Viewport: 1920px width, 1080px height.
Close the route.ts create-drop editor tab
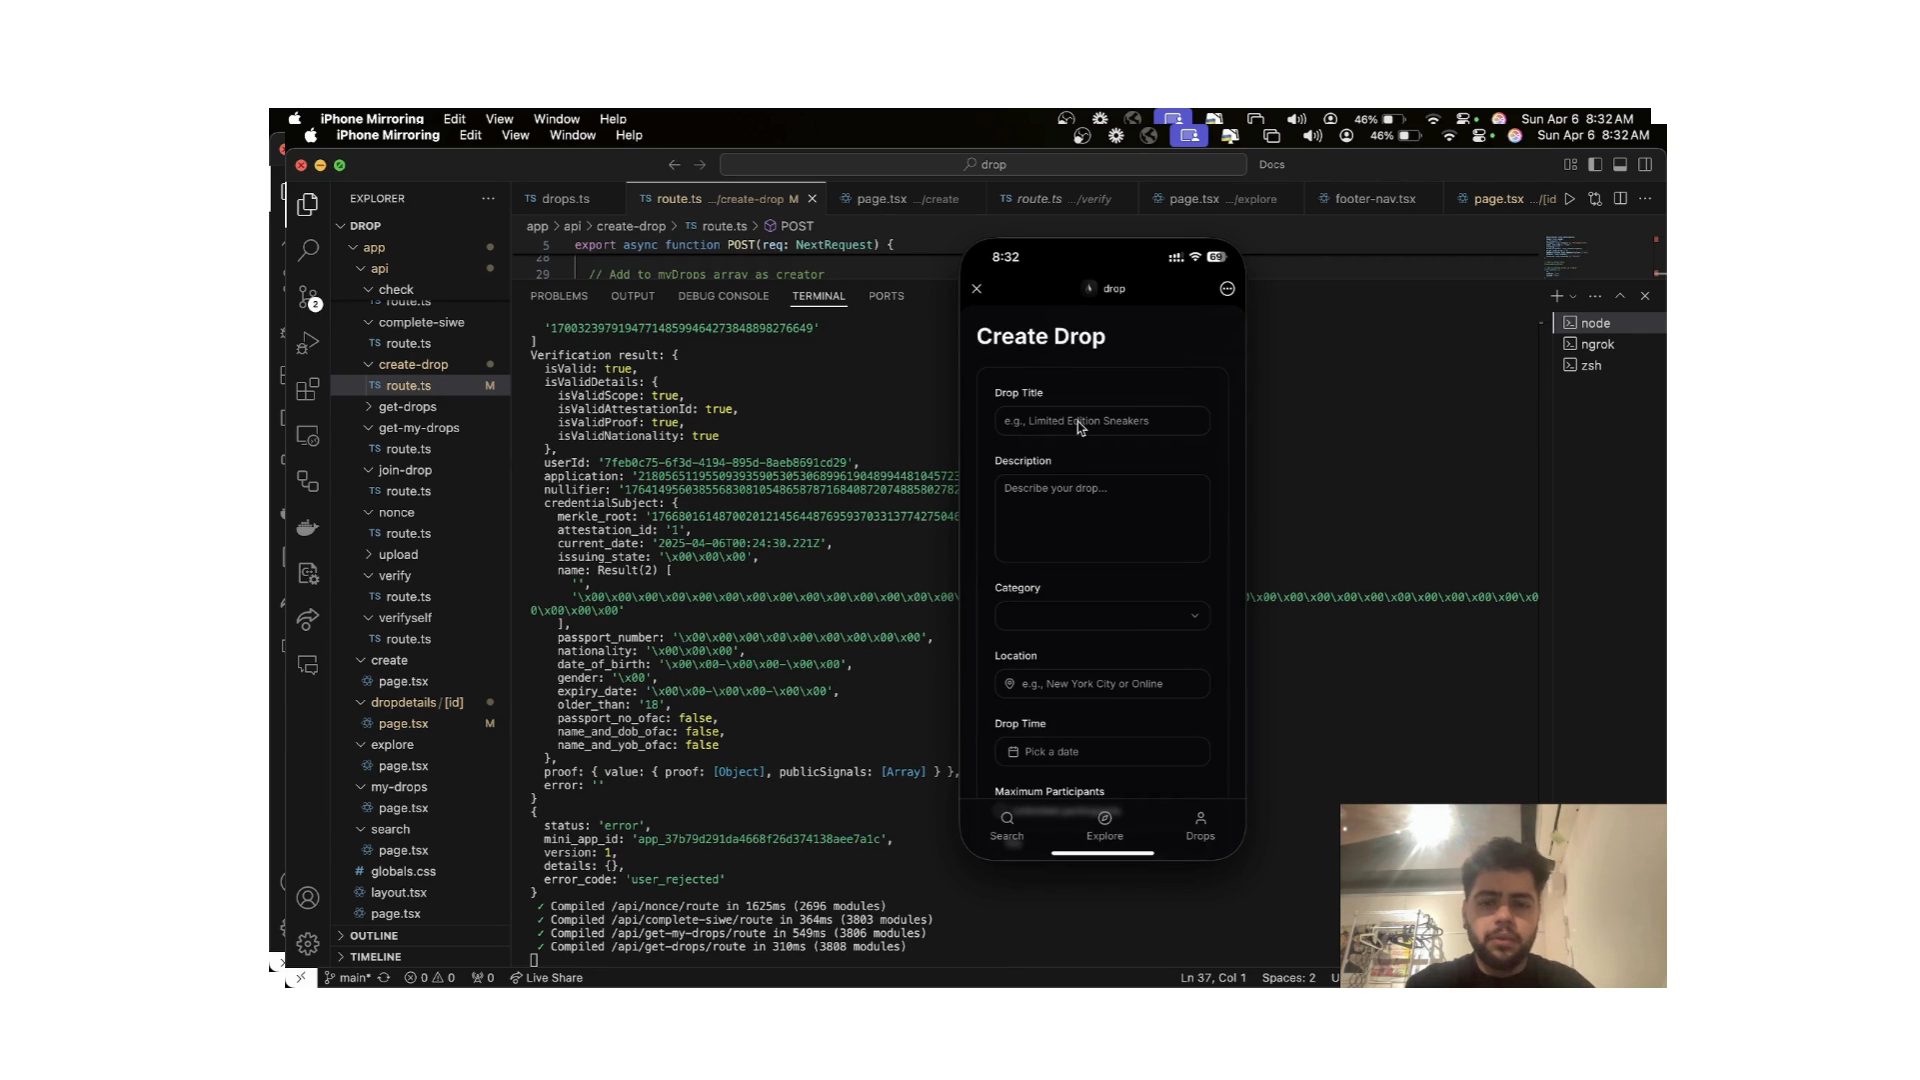pyautogui.click(x=812, y=199)
